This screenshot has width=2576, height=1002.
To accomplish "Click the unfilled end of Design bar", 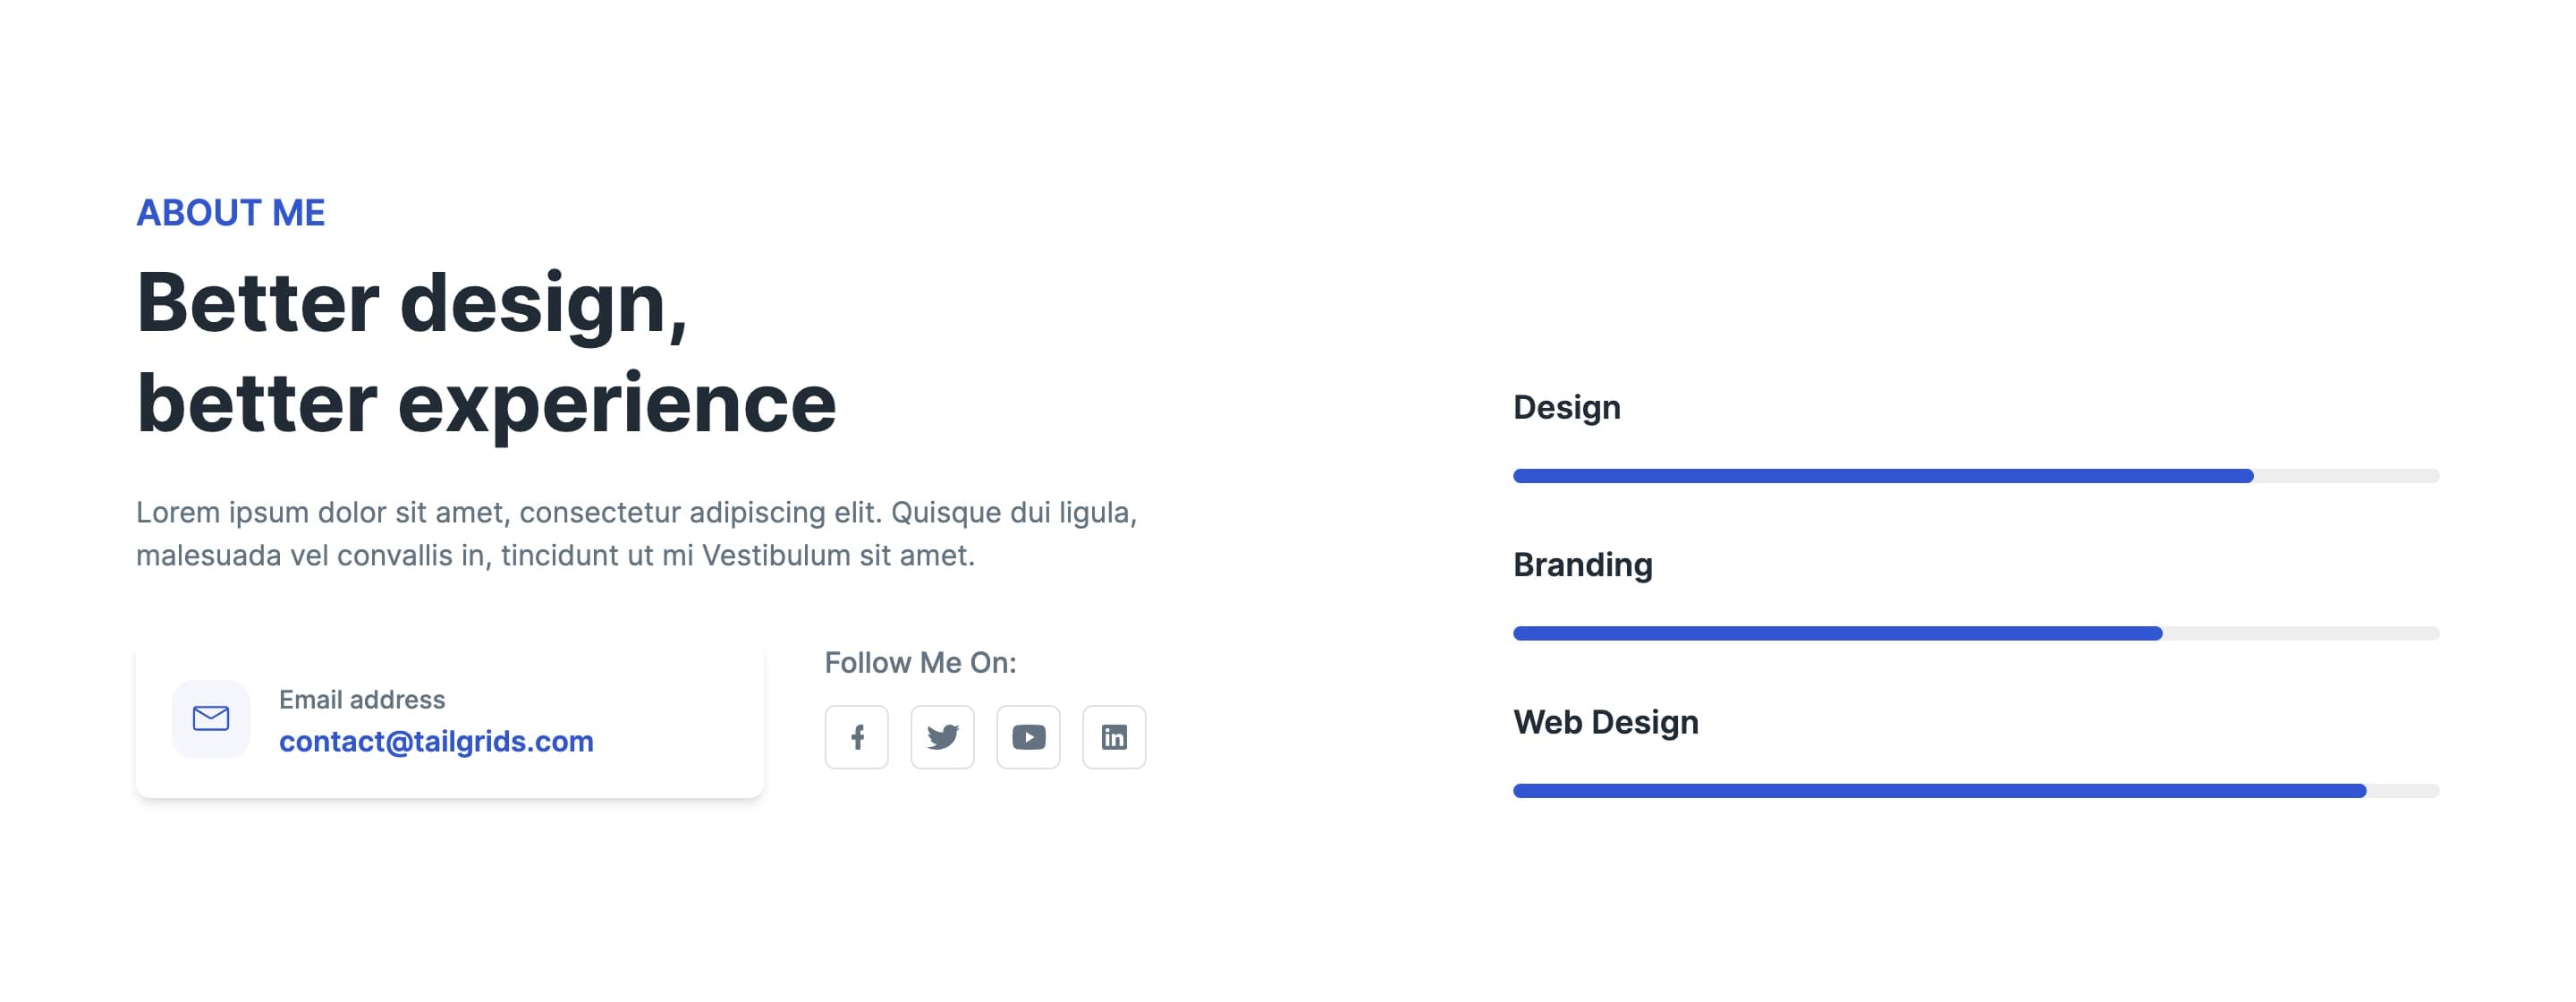I will click(x=2347, y=476).
